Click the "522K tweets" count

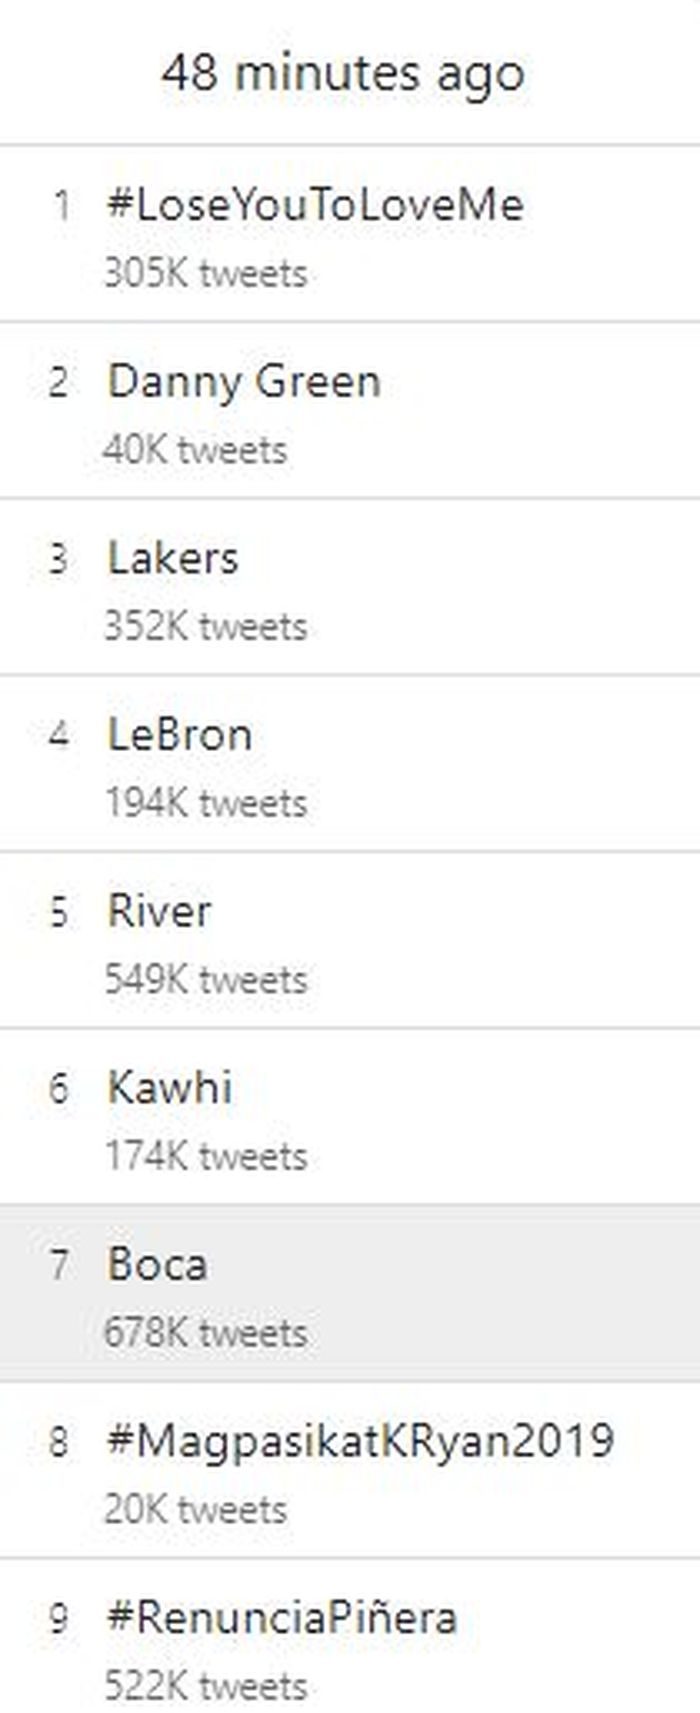pos(206,1686)
